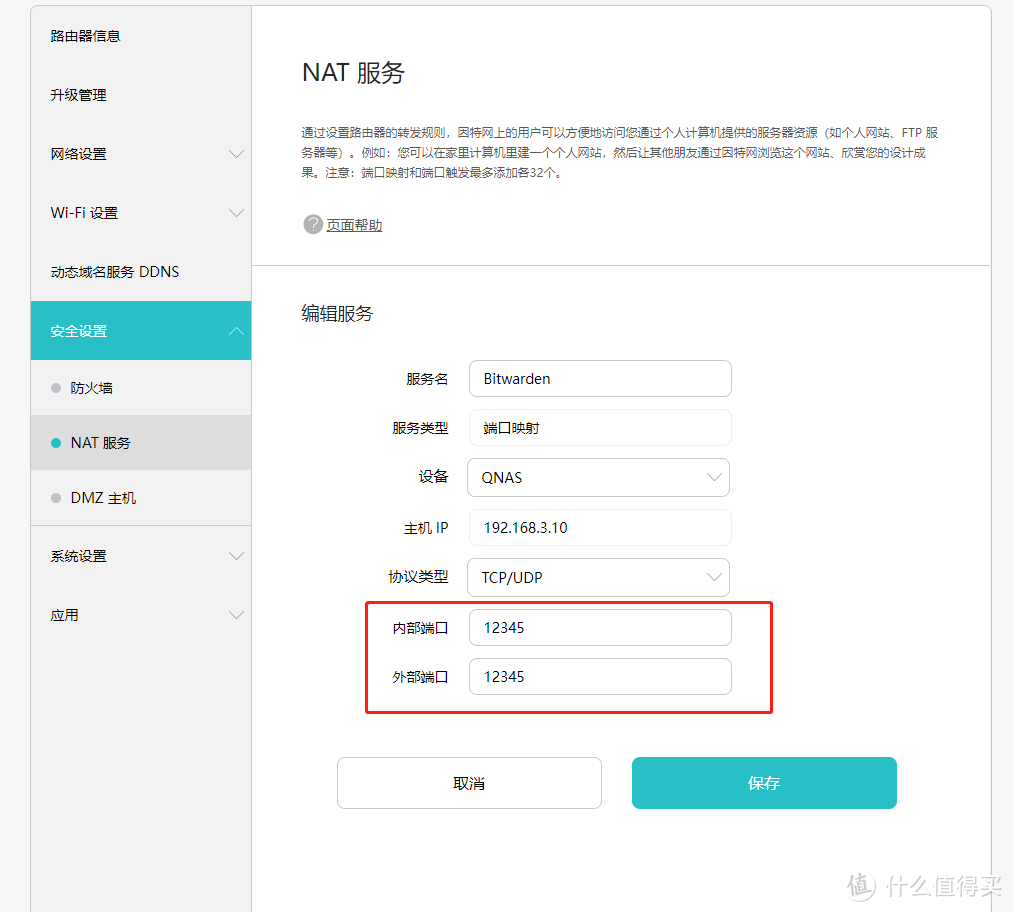The image size is (1013, 912).
Task: Open 动态域名服务 DDNS page
Action: 113,271
